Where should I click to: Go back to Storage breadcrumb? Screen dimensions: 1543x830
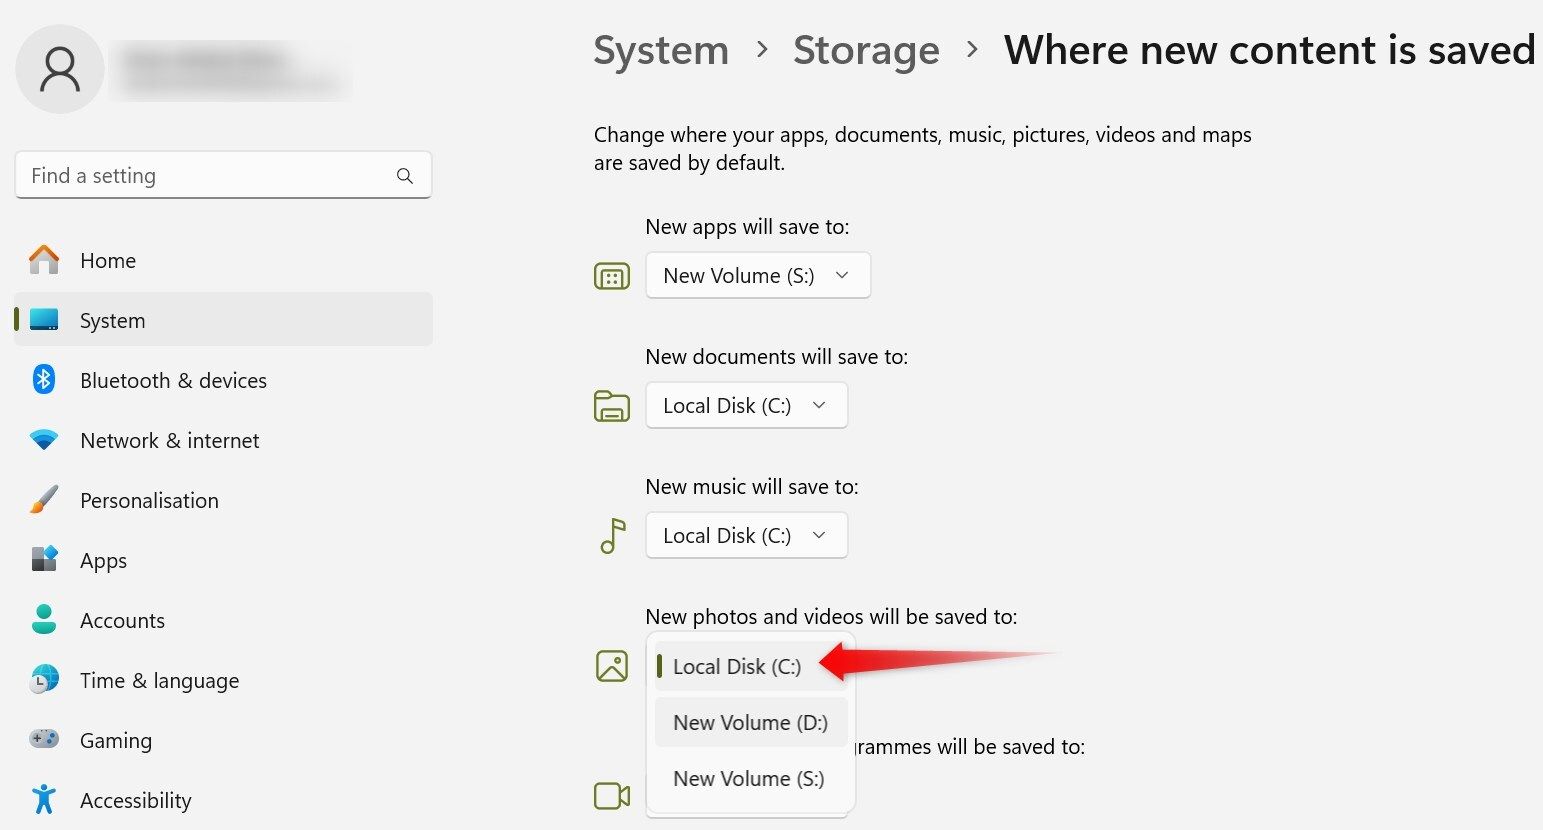click(866, 50)
